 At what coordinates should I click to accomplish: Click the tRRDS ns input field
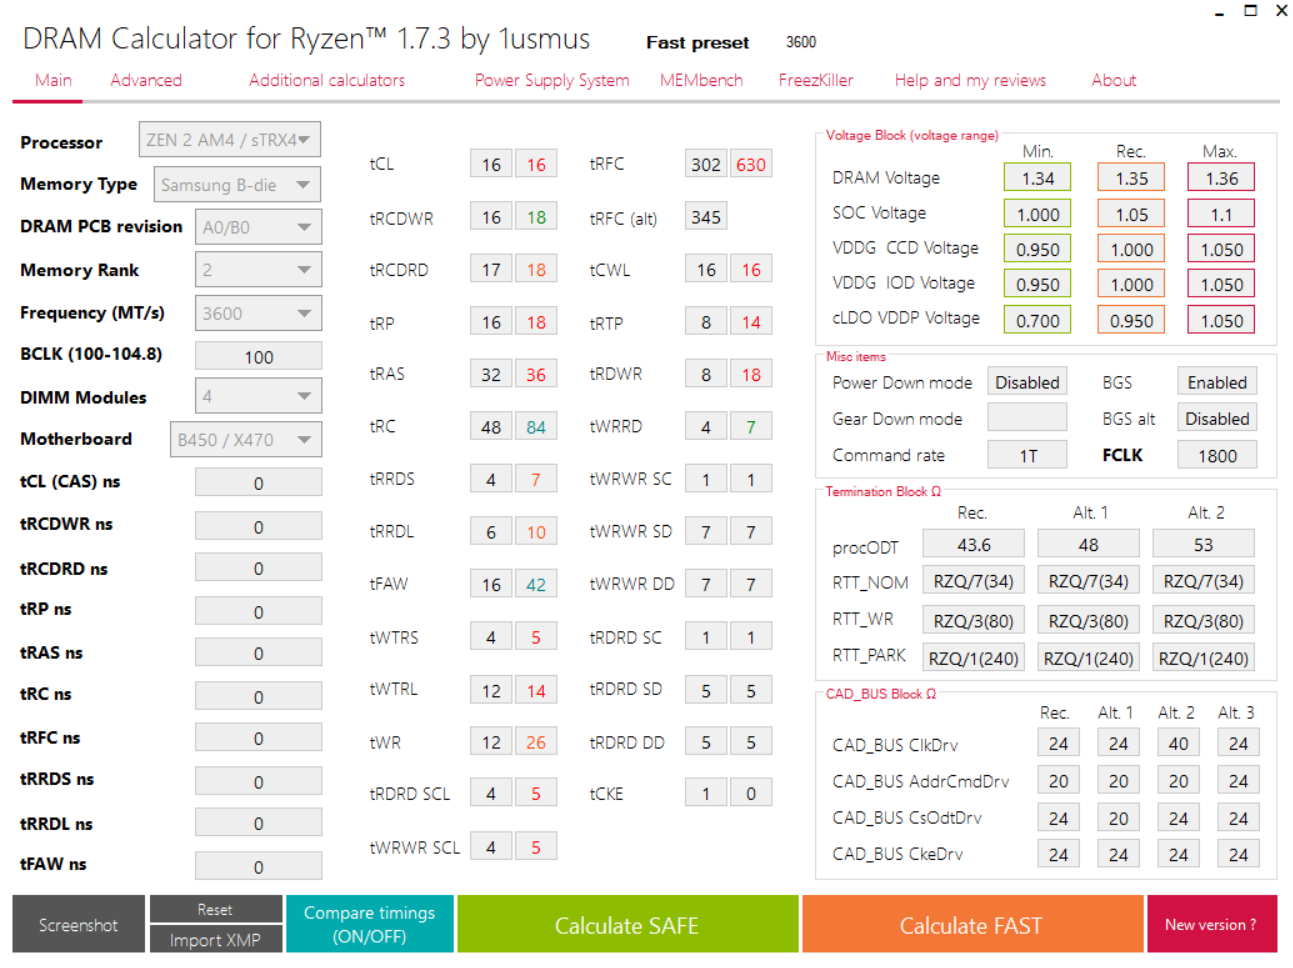tap(258, 781)
